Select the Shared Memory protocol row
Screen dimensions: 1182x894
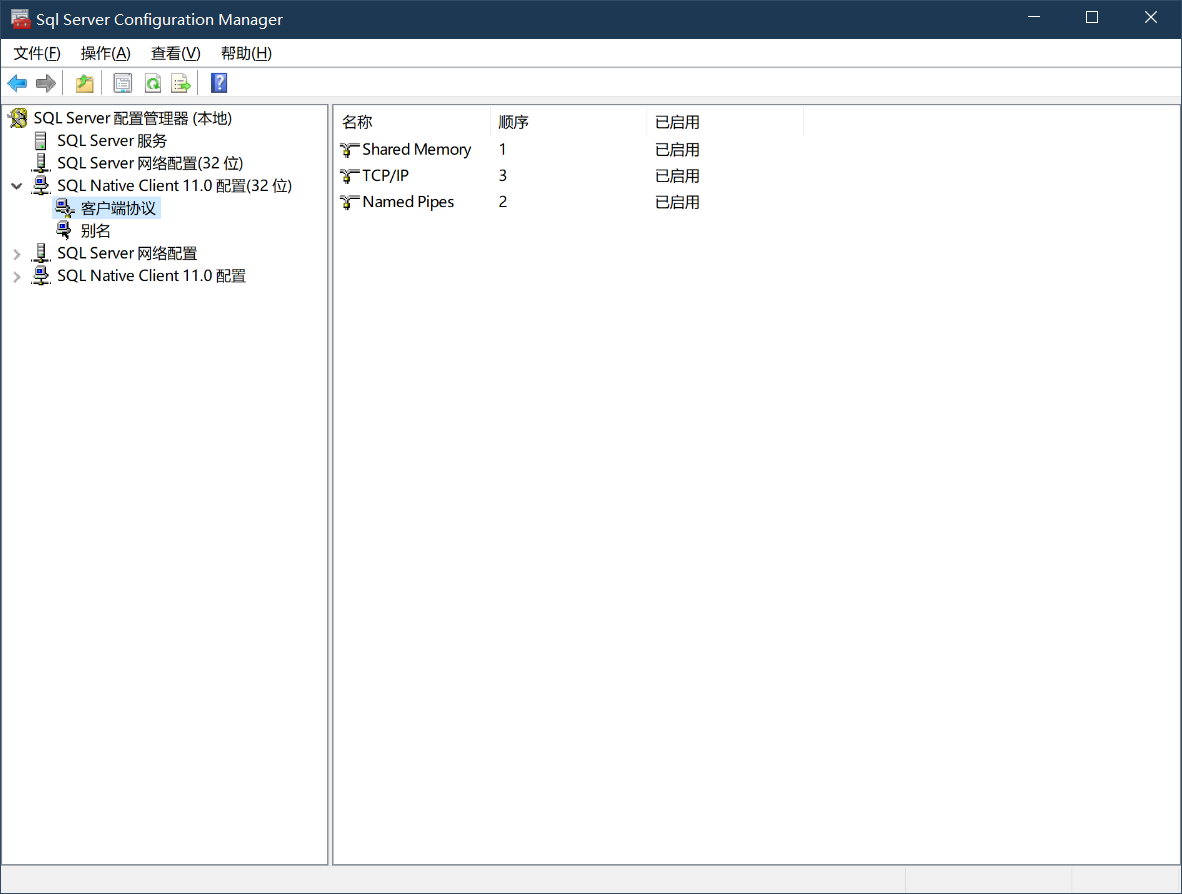[x=417, y=150]
